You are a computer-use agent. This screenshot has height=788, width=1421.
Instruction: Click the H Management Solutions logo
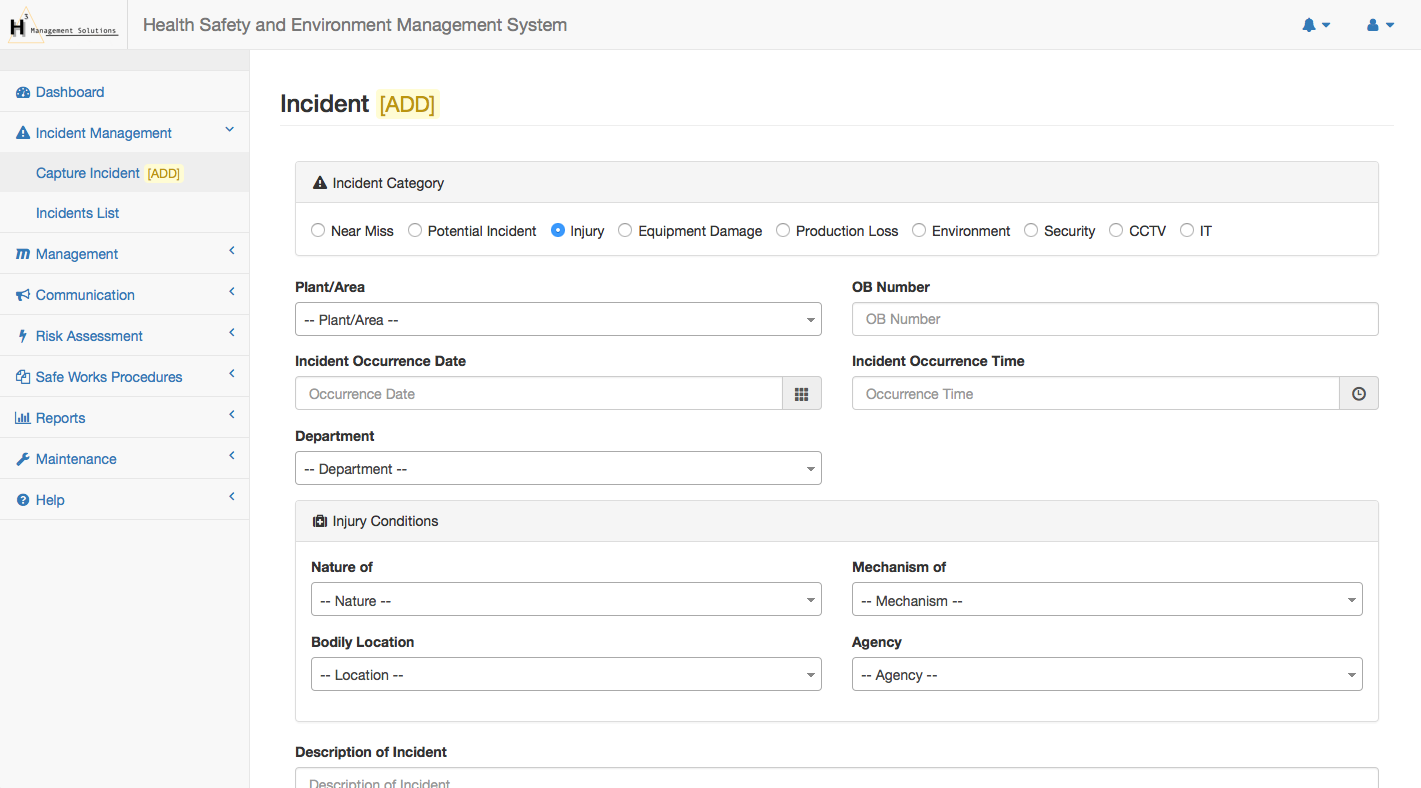pyautogui.click(x=64, y=25)
